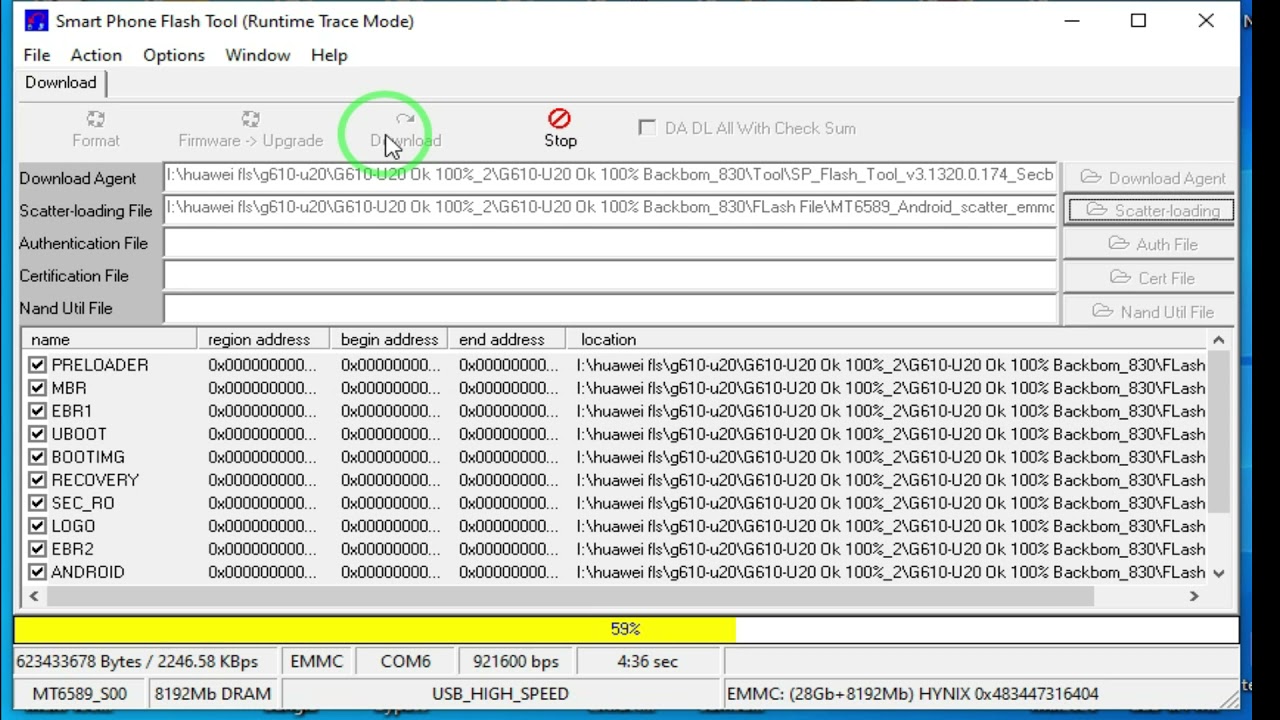Click the Download Agent path field
Screen dimensions: 1280x720
point(610,175)
